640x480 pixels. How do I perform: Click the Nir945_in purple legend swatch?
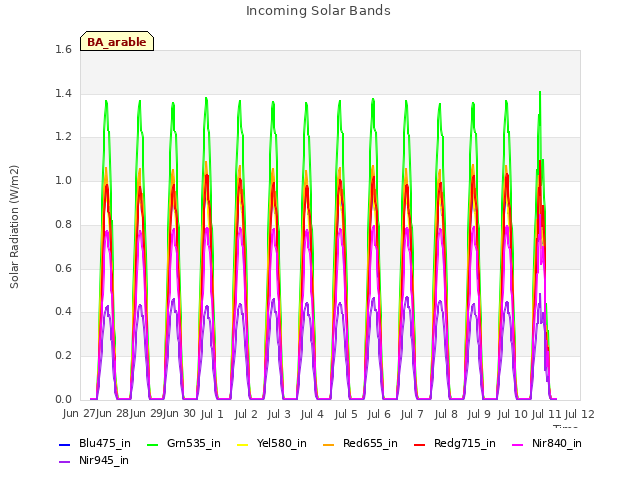pos(65,462)
